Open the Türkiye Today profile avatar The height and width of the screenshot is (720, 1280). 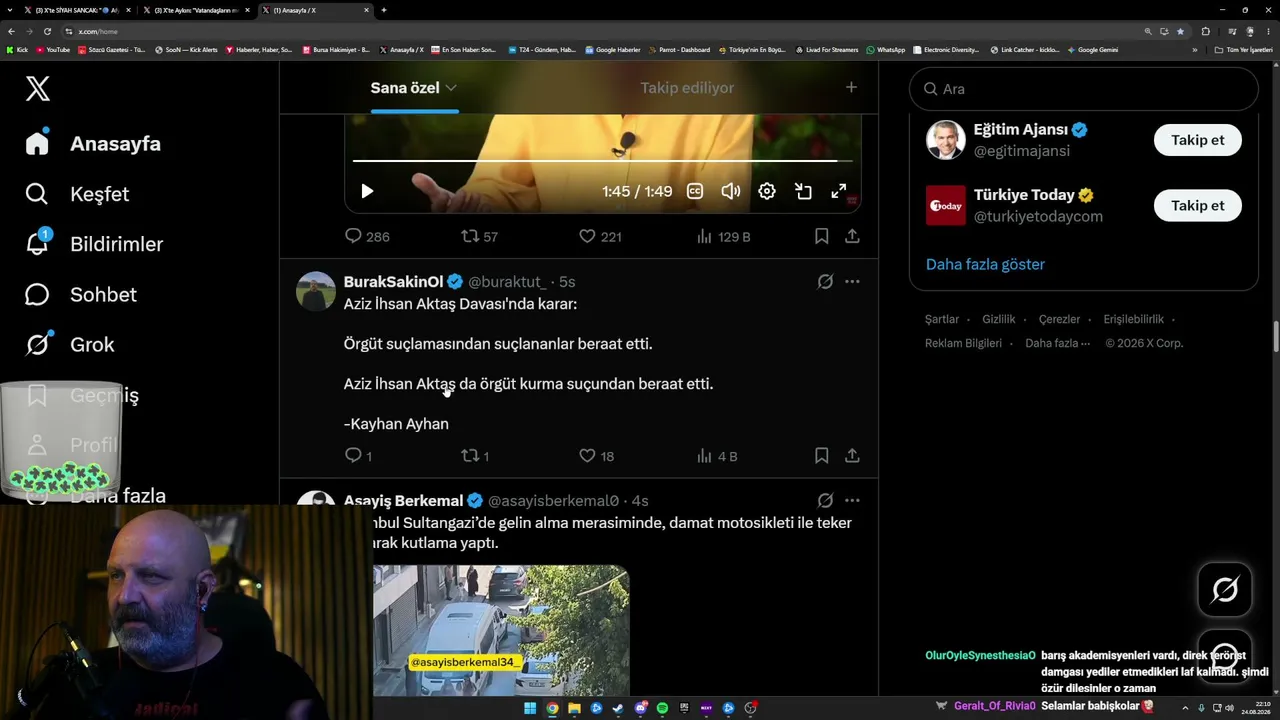(946, 205)
